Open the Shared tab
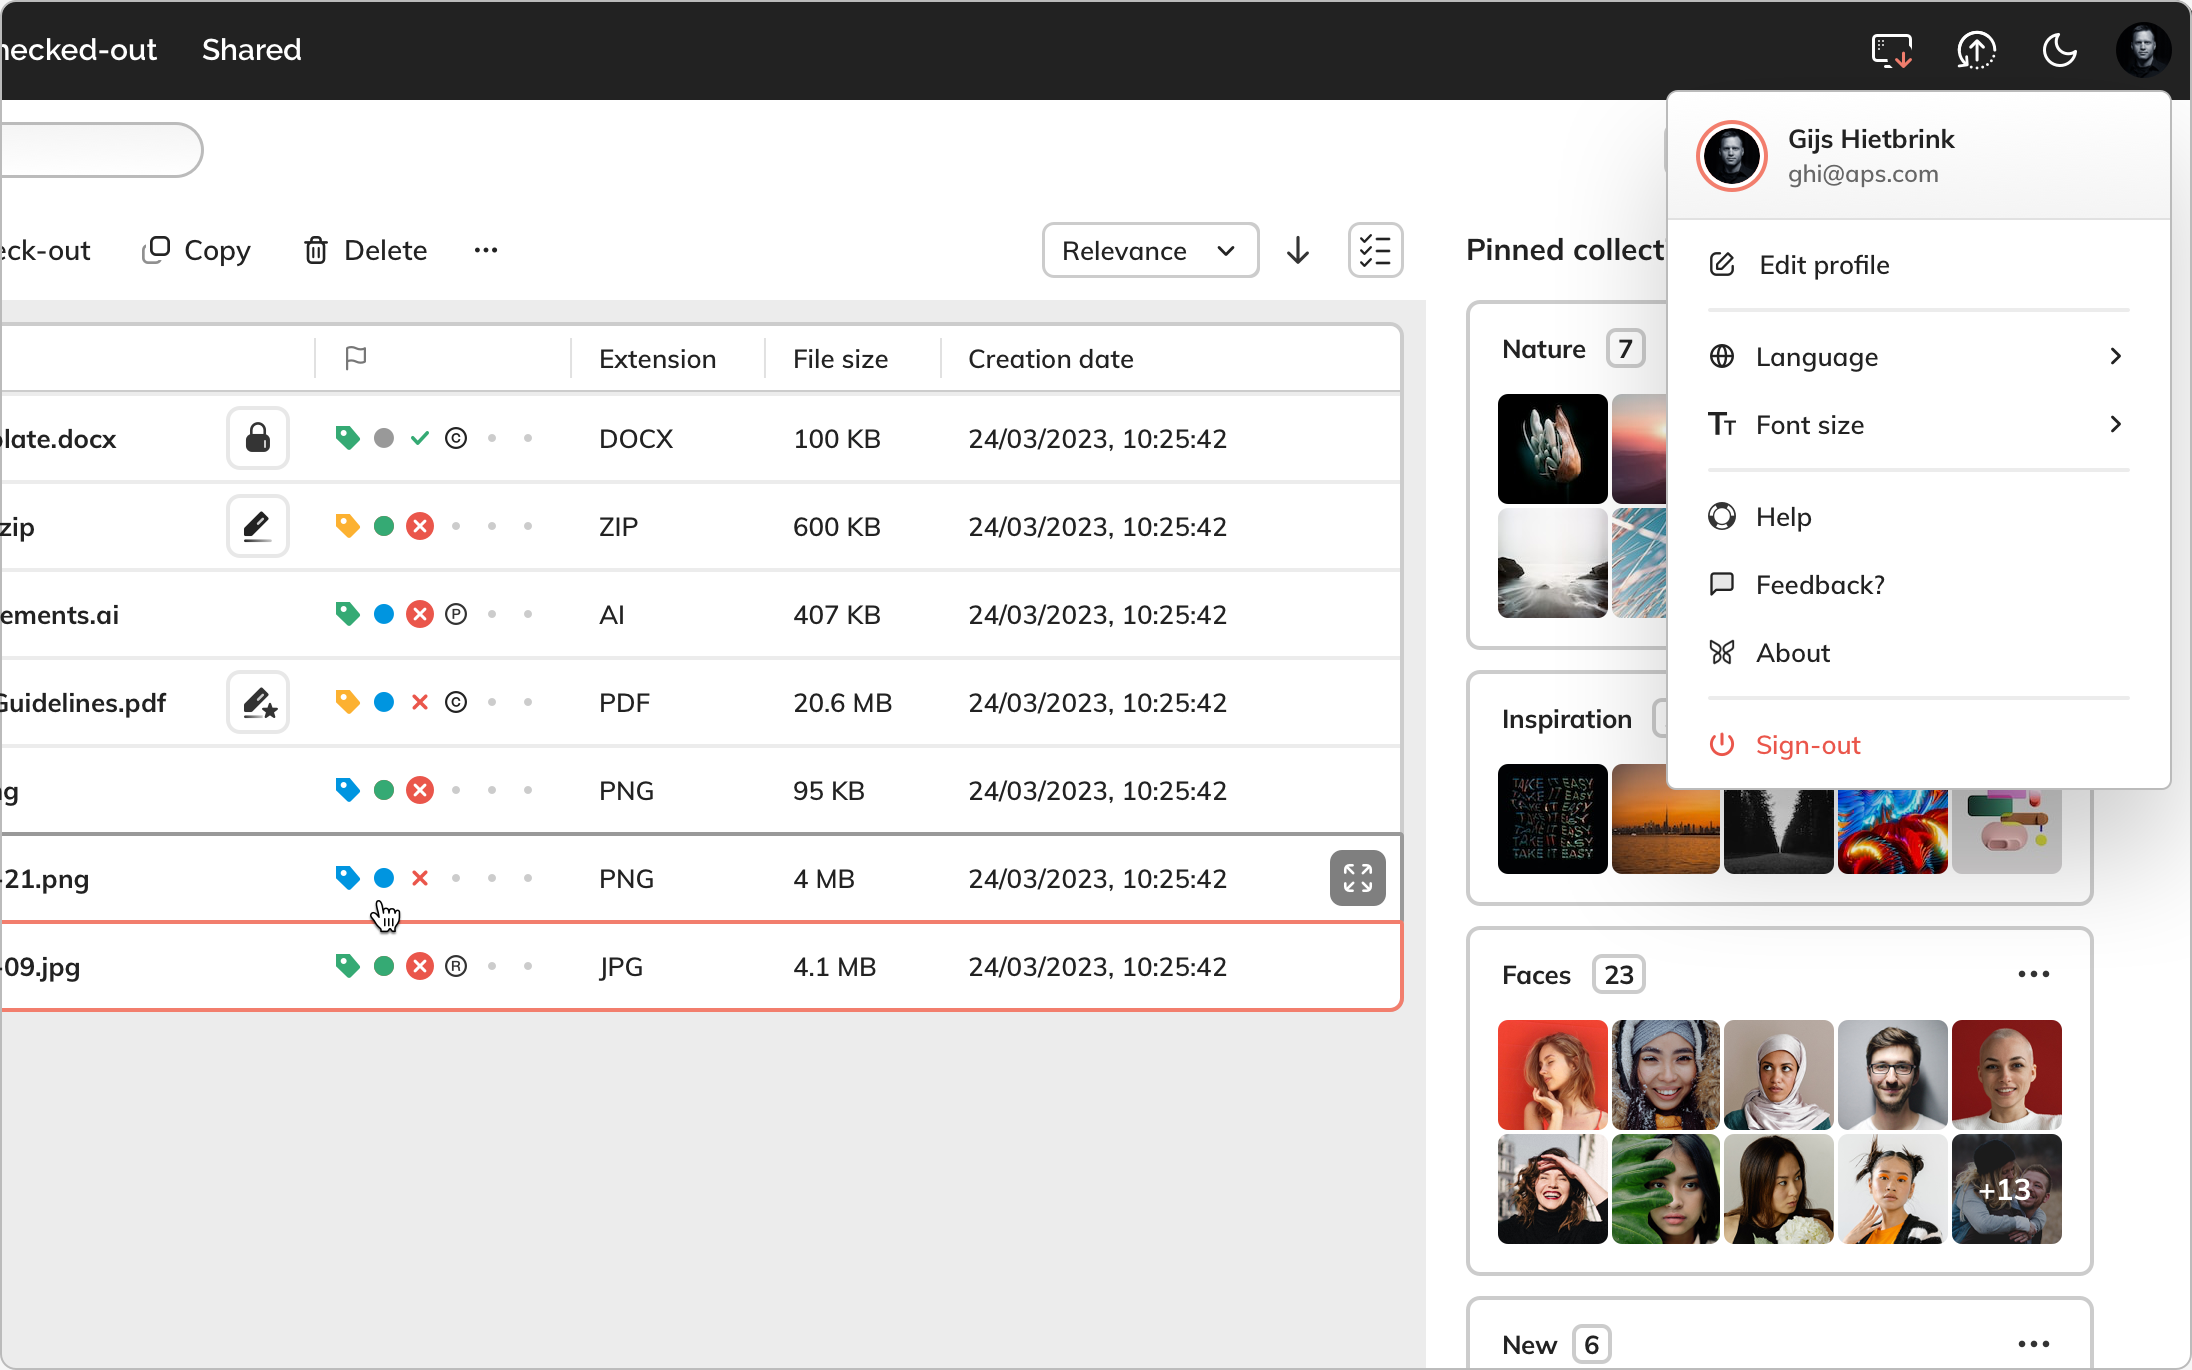 251,50
